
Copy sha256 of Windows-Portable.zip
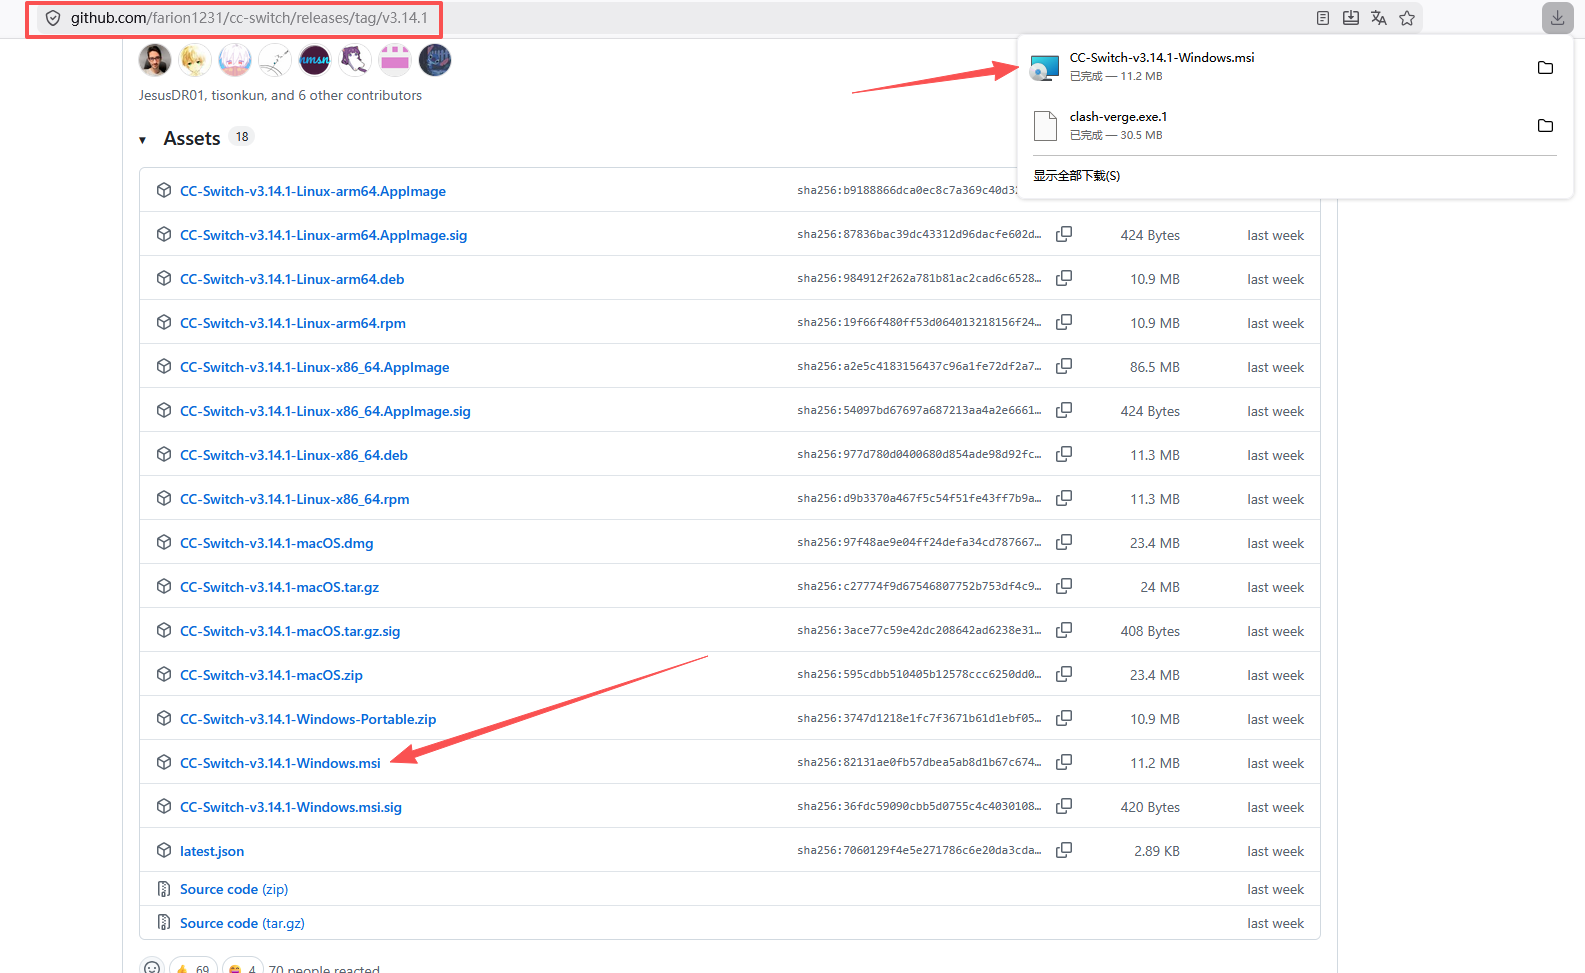click(1064, 718)
